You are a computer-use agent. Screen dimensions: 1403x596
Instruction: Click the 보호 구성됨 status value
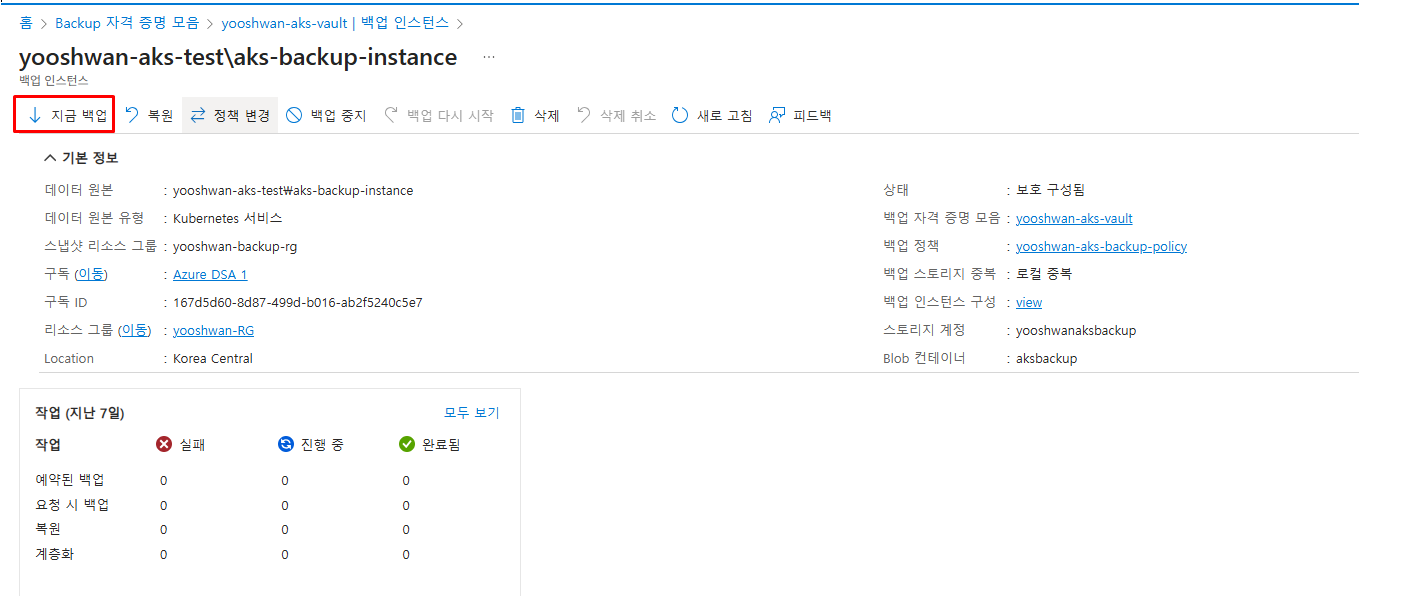pos(1051,190)
